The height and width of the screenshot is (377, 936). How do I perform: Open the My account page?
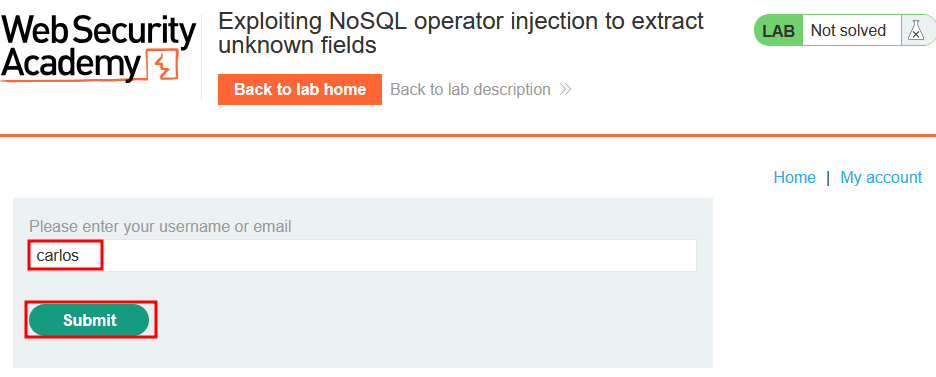[881, 177]
